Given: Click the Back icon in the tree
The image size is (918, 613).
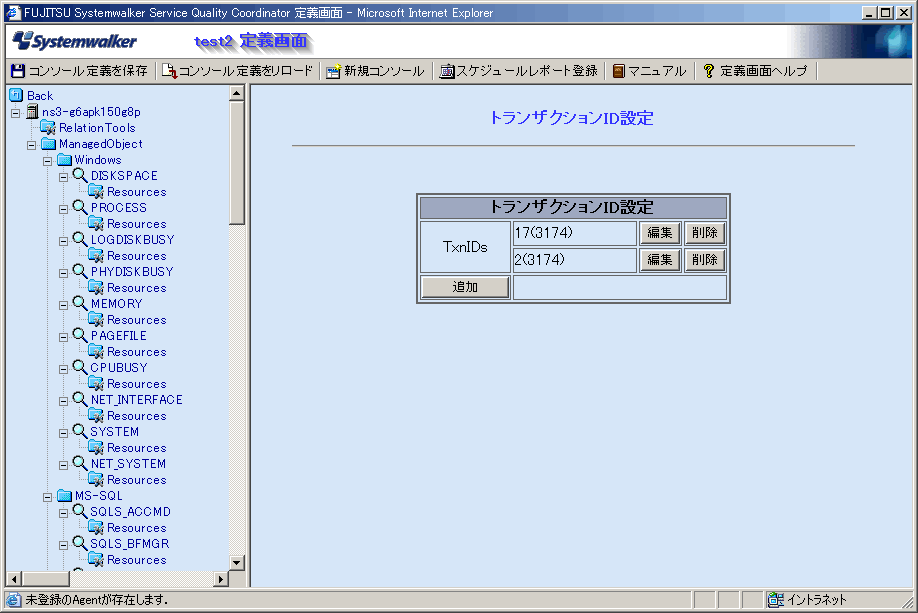Looking at the screenshot, I should (16, 95).
